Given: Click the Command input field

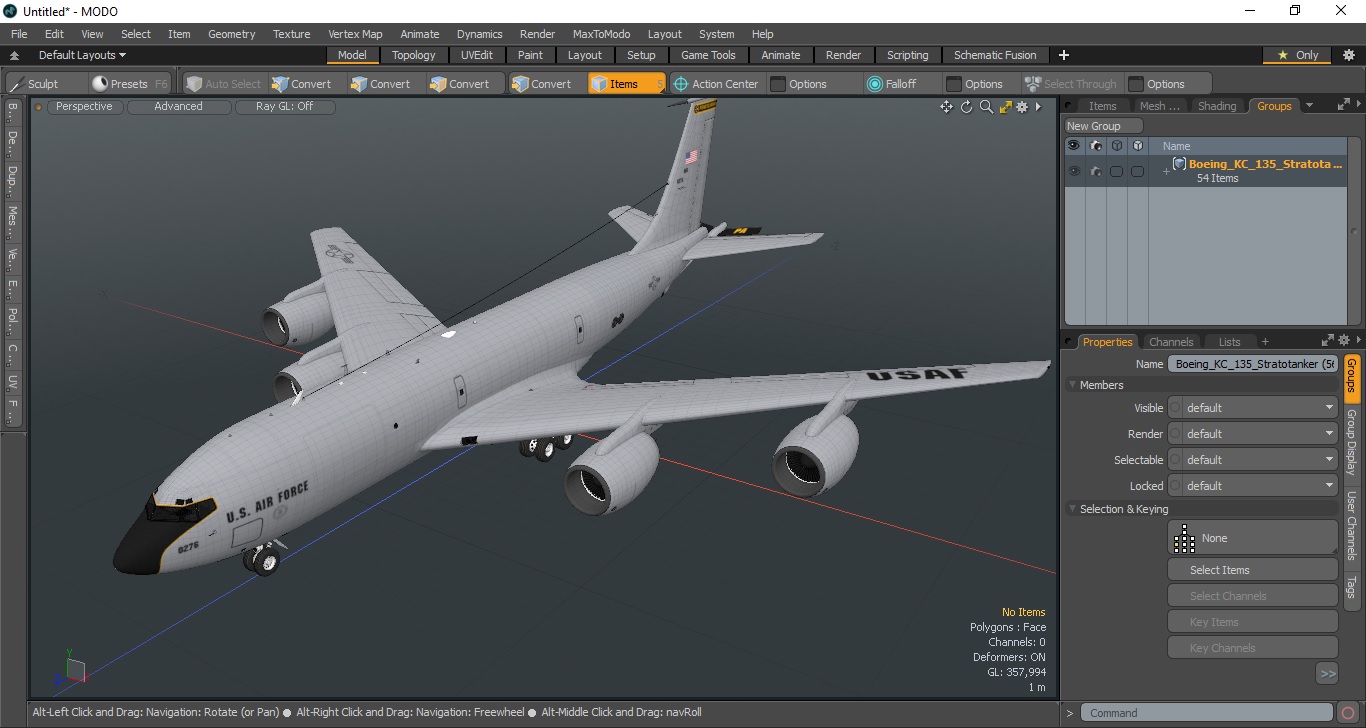Looking at the screenshot, I should (x=1208, y=713).
